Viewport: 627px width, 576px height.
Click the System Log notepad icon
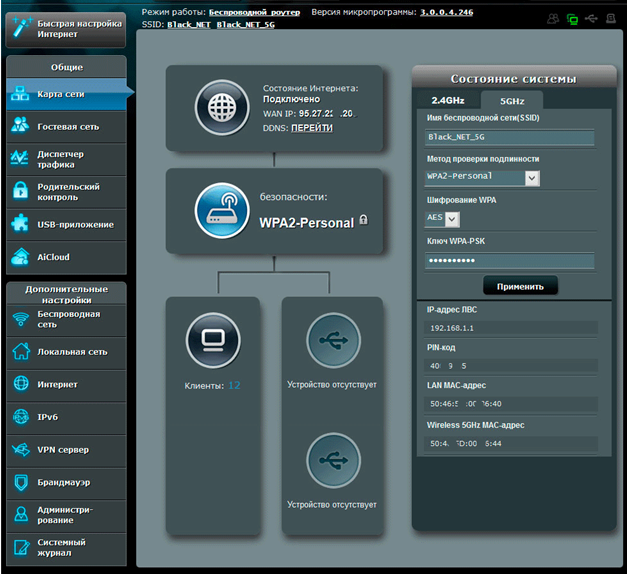[x=21, y=547]
